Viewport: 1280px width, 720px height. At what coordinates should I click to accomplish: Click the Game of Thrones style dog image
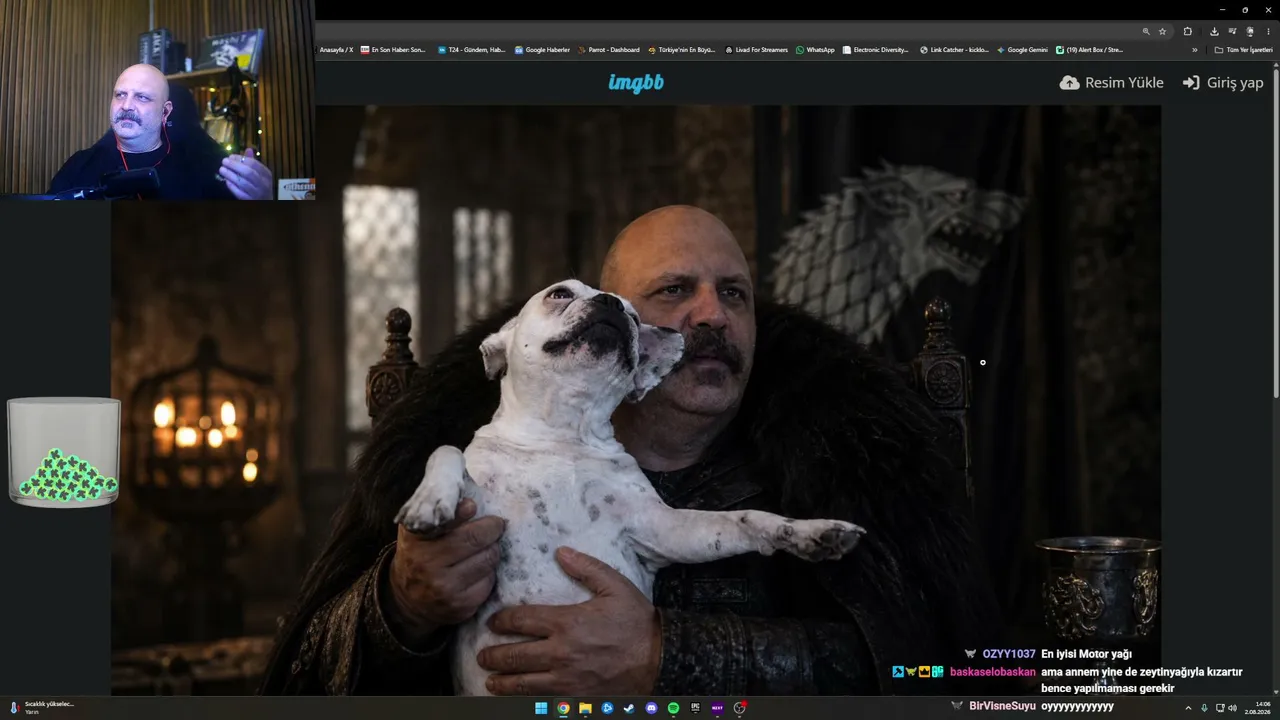click(636, 400)
